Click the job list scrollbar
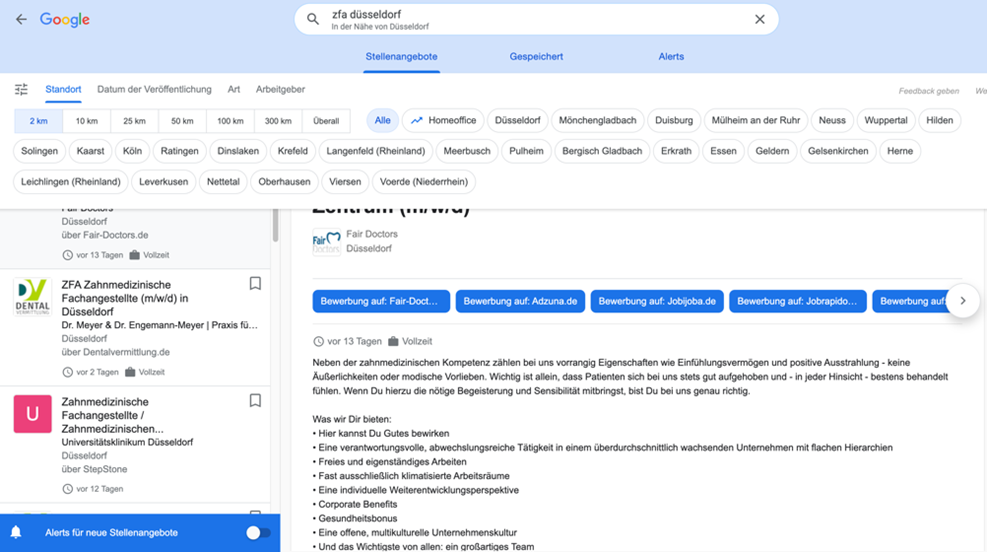Screen dimensions: 987x552 click(x=275, y=225)
